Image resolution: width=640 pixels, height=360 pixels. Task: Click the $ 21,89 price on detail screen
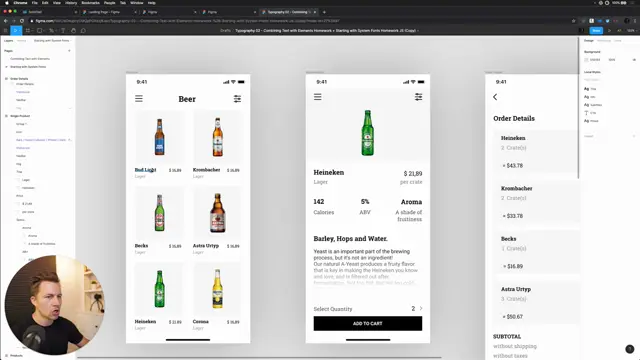(x=413, y=173)
